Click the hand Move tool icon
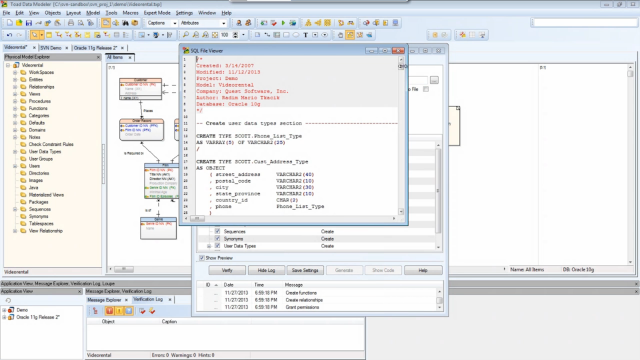 340,35
